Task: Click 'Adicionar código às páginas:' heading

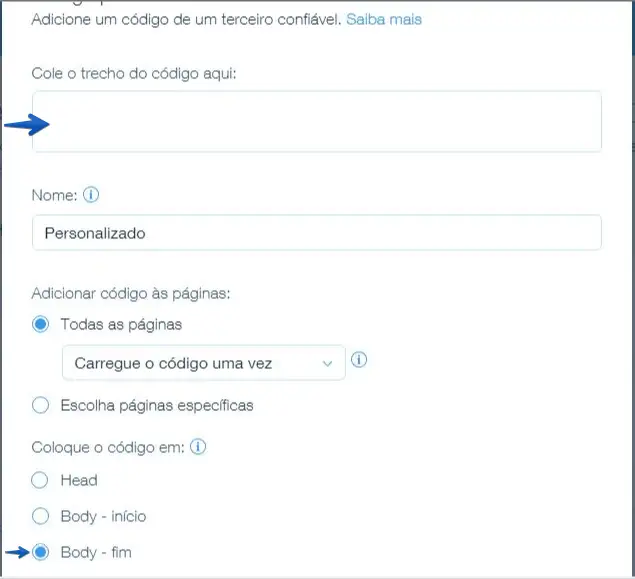Action: [x=131, y=293]
